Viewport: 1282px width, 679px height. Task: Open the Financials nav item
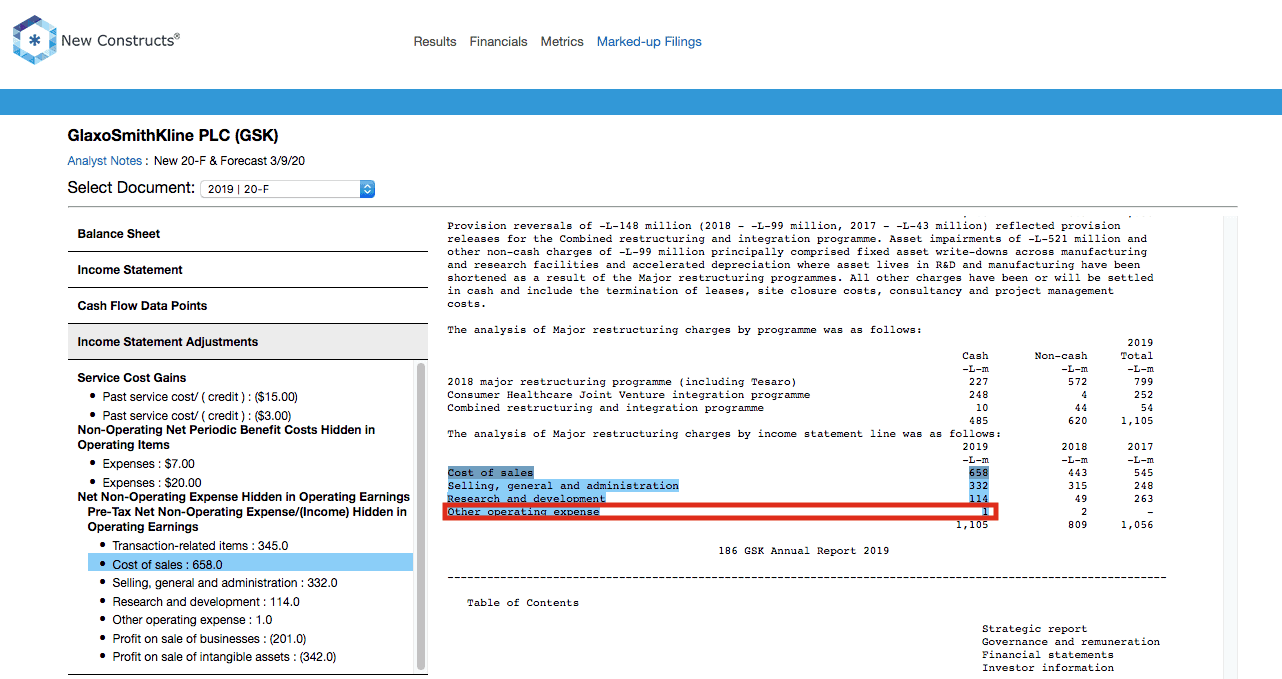tap(498, 42)
